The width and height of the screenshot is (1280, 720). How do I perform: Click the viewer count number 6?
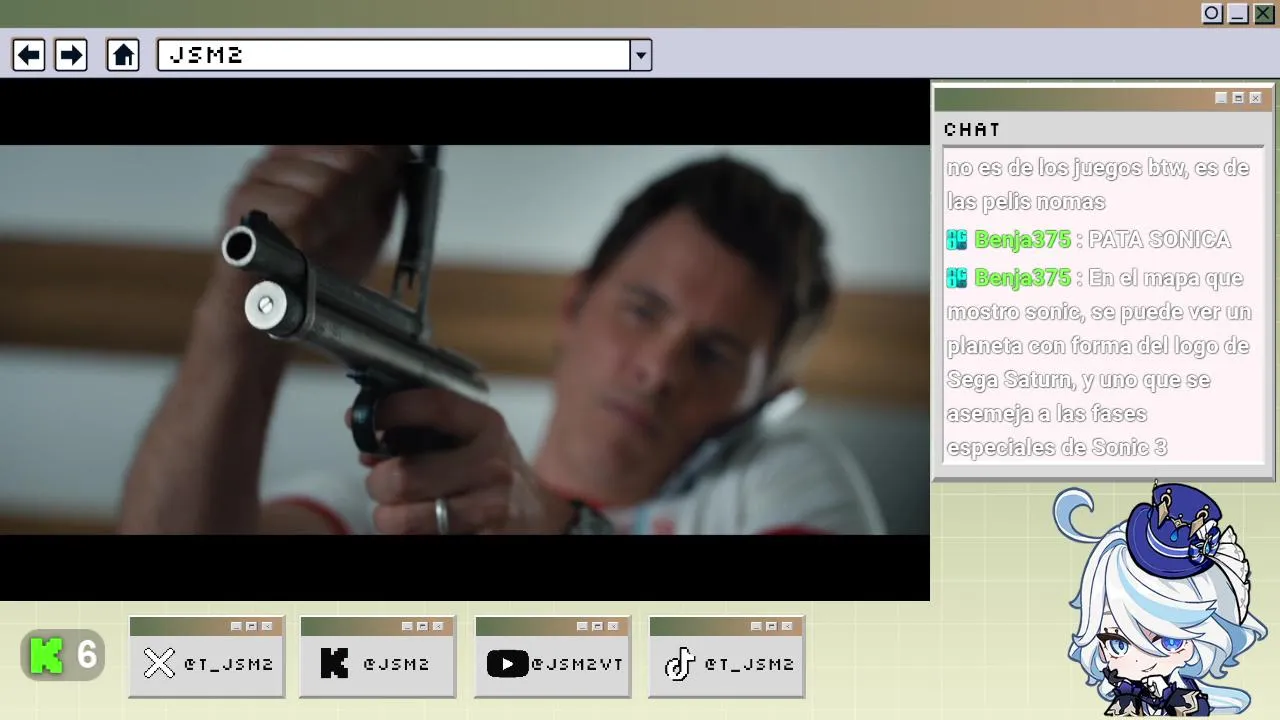87,656
